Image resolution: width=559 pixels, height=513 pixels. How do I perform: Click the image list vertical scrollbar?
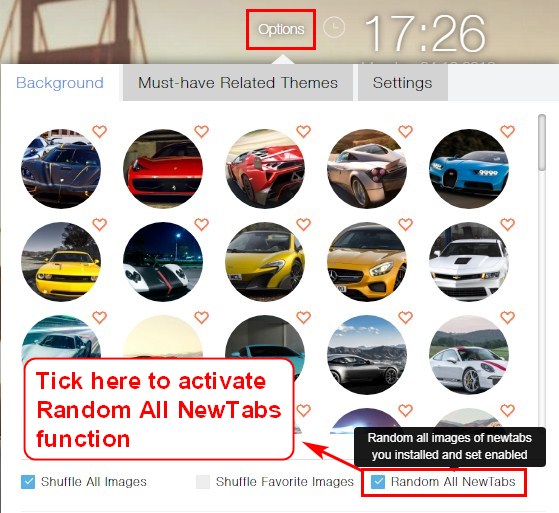[542, 143]
